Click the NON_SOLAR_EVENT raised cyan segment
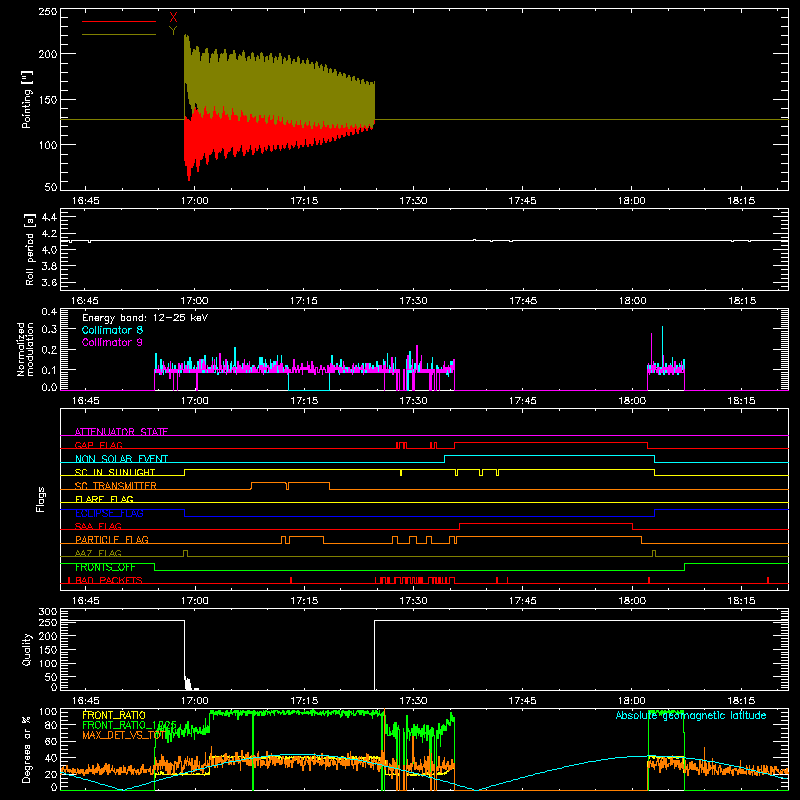The height and width of the screenshot is (800, 800). (549, 456)
